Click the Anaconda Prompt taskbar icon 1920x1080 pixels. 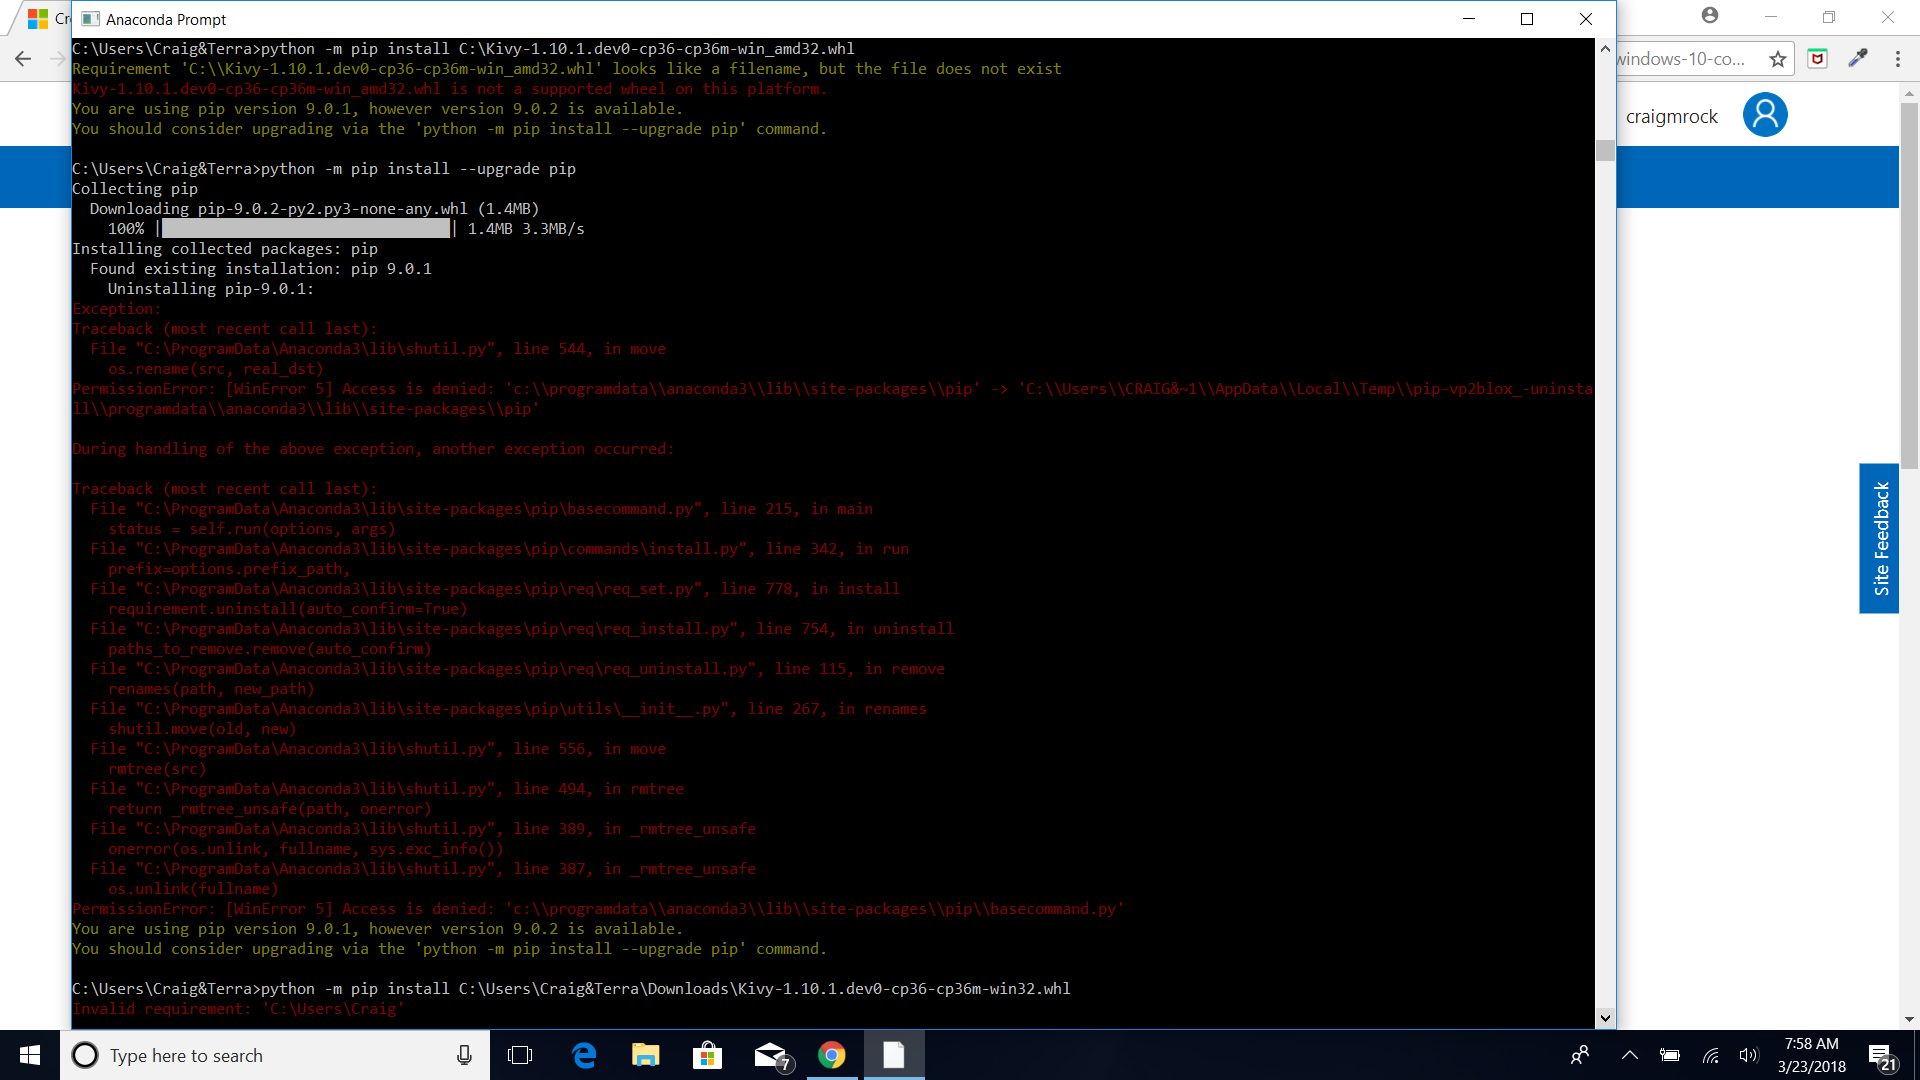coord(894,1055)
